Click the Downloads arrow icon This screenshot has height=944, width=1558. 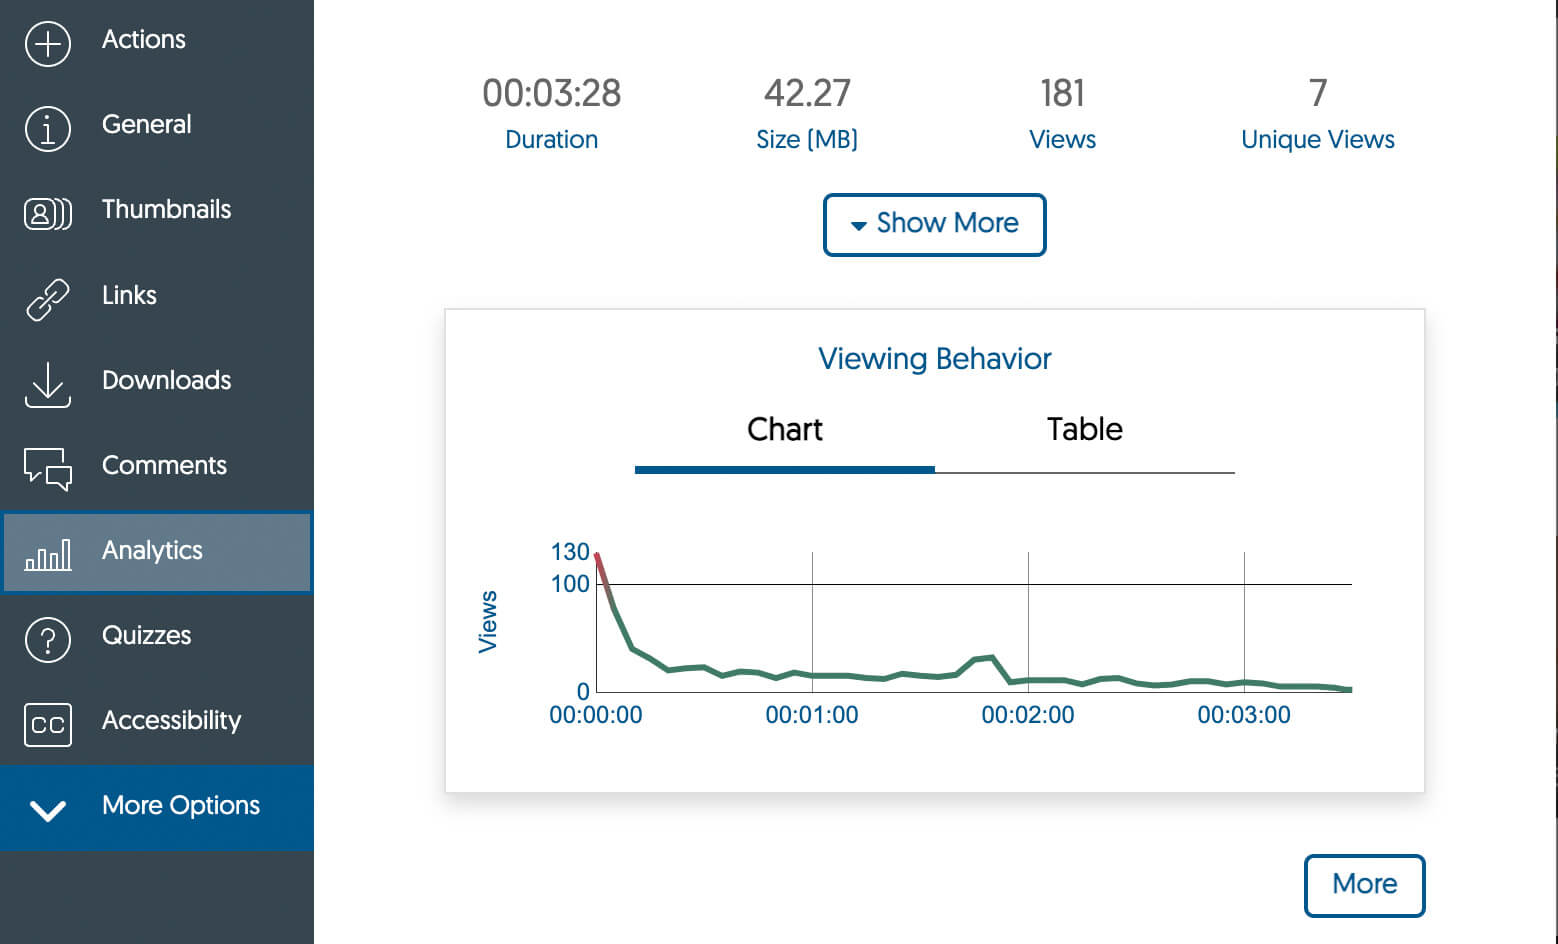coord(47,384)
